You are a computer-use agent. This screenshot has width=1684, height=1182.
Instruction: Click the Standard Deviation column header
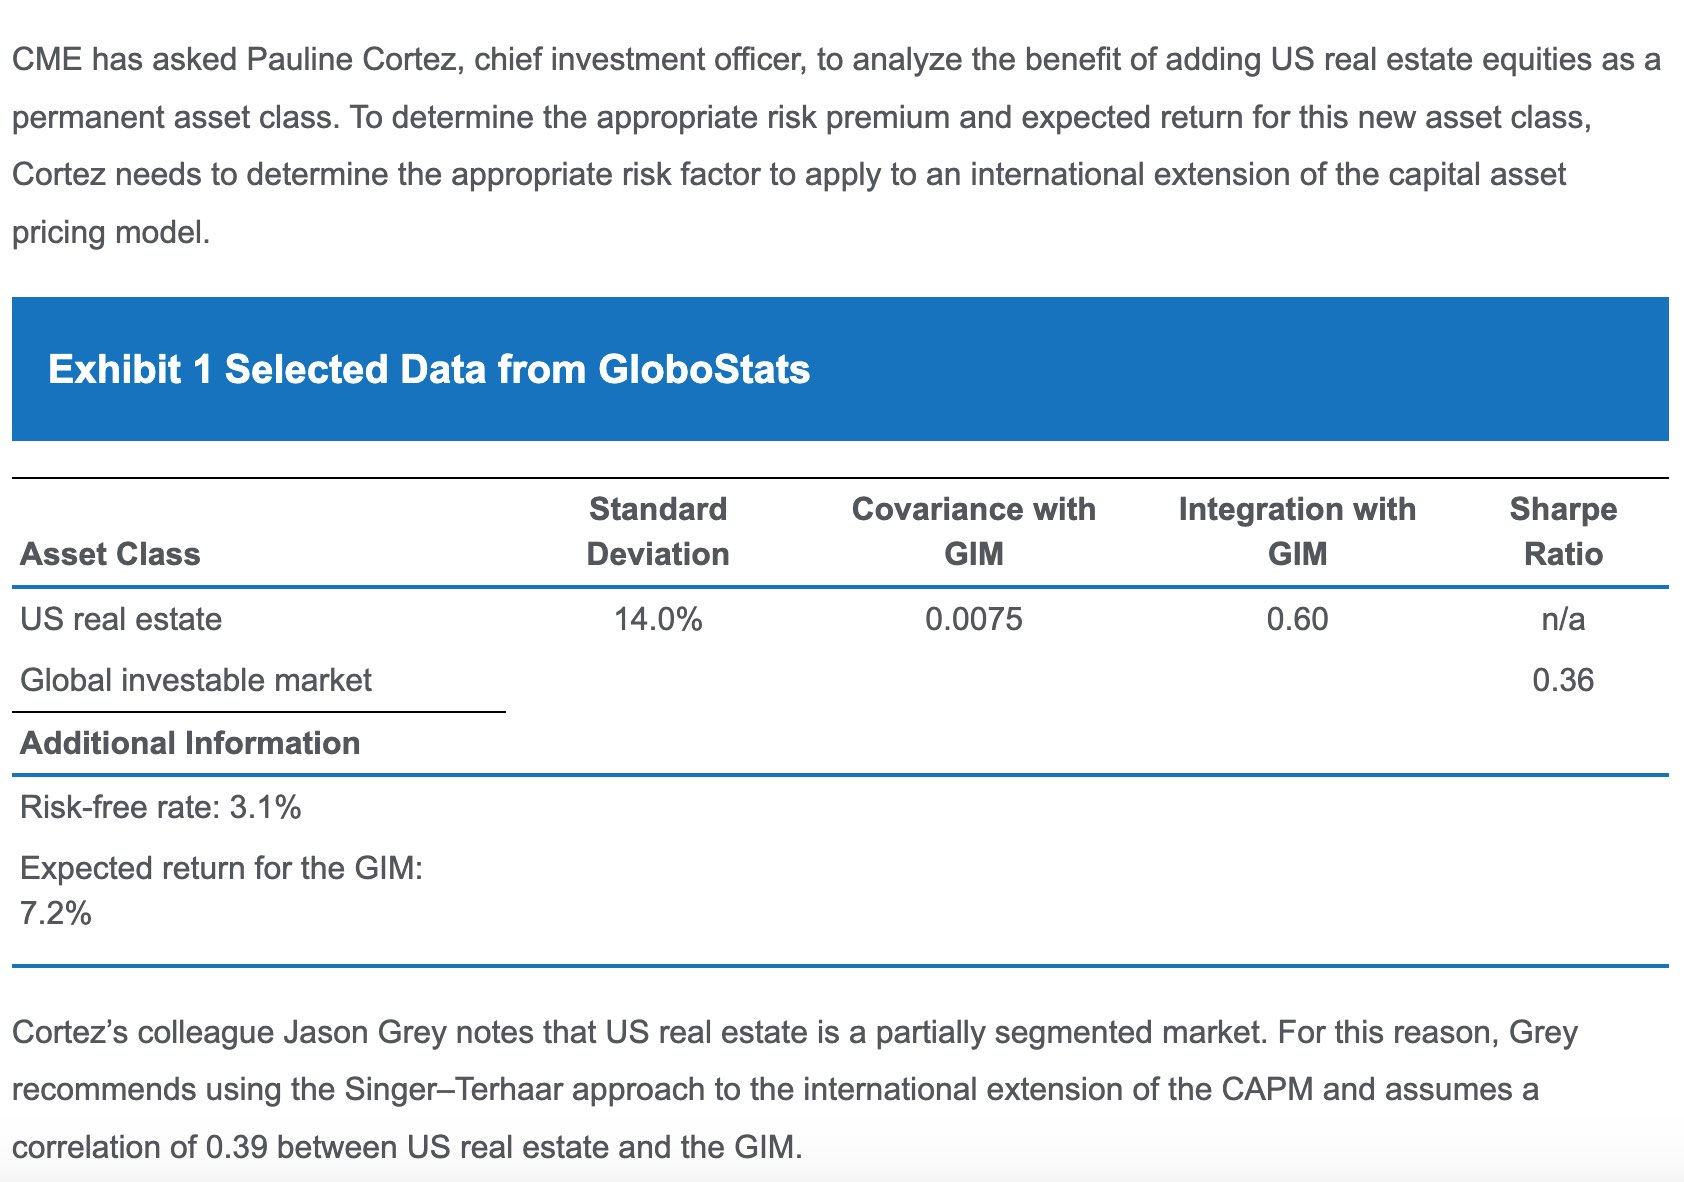pyautogui.click(x=658, y=531)
